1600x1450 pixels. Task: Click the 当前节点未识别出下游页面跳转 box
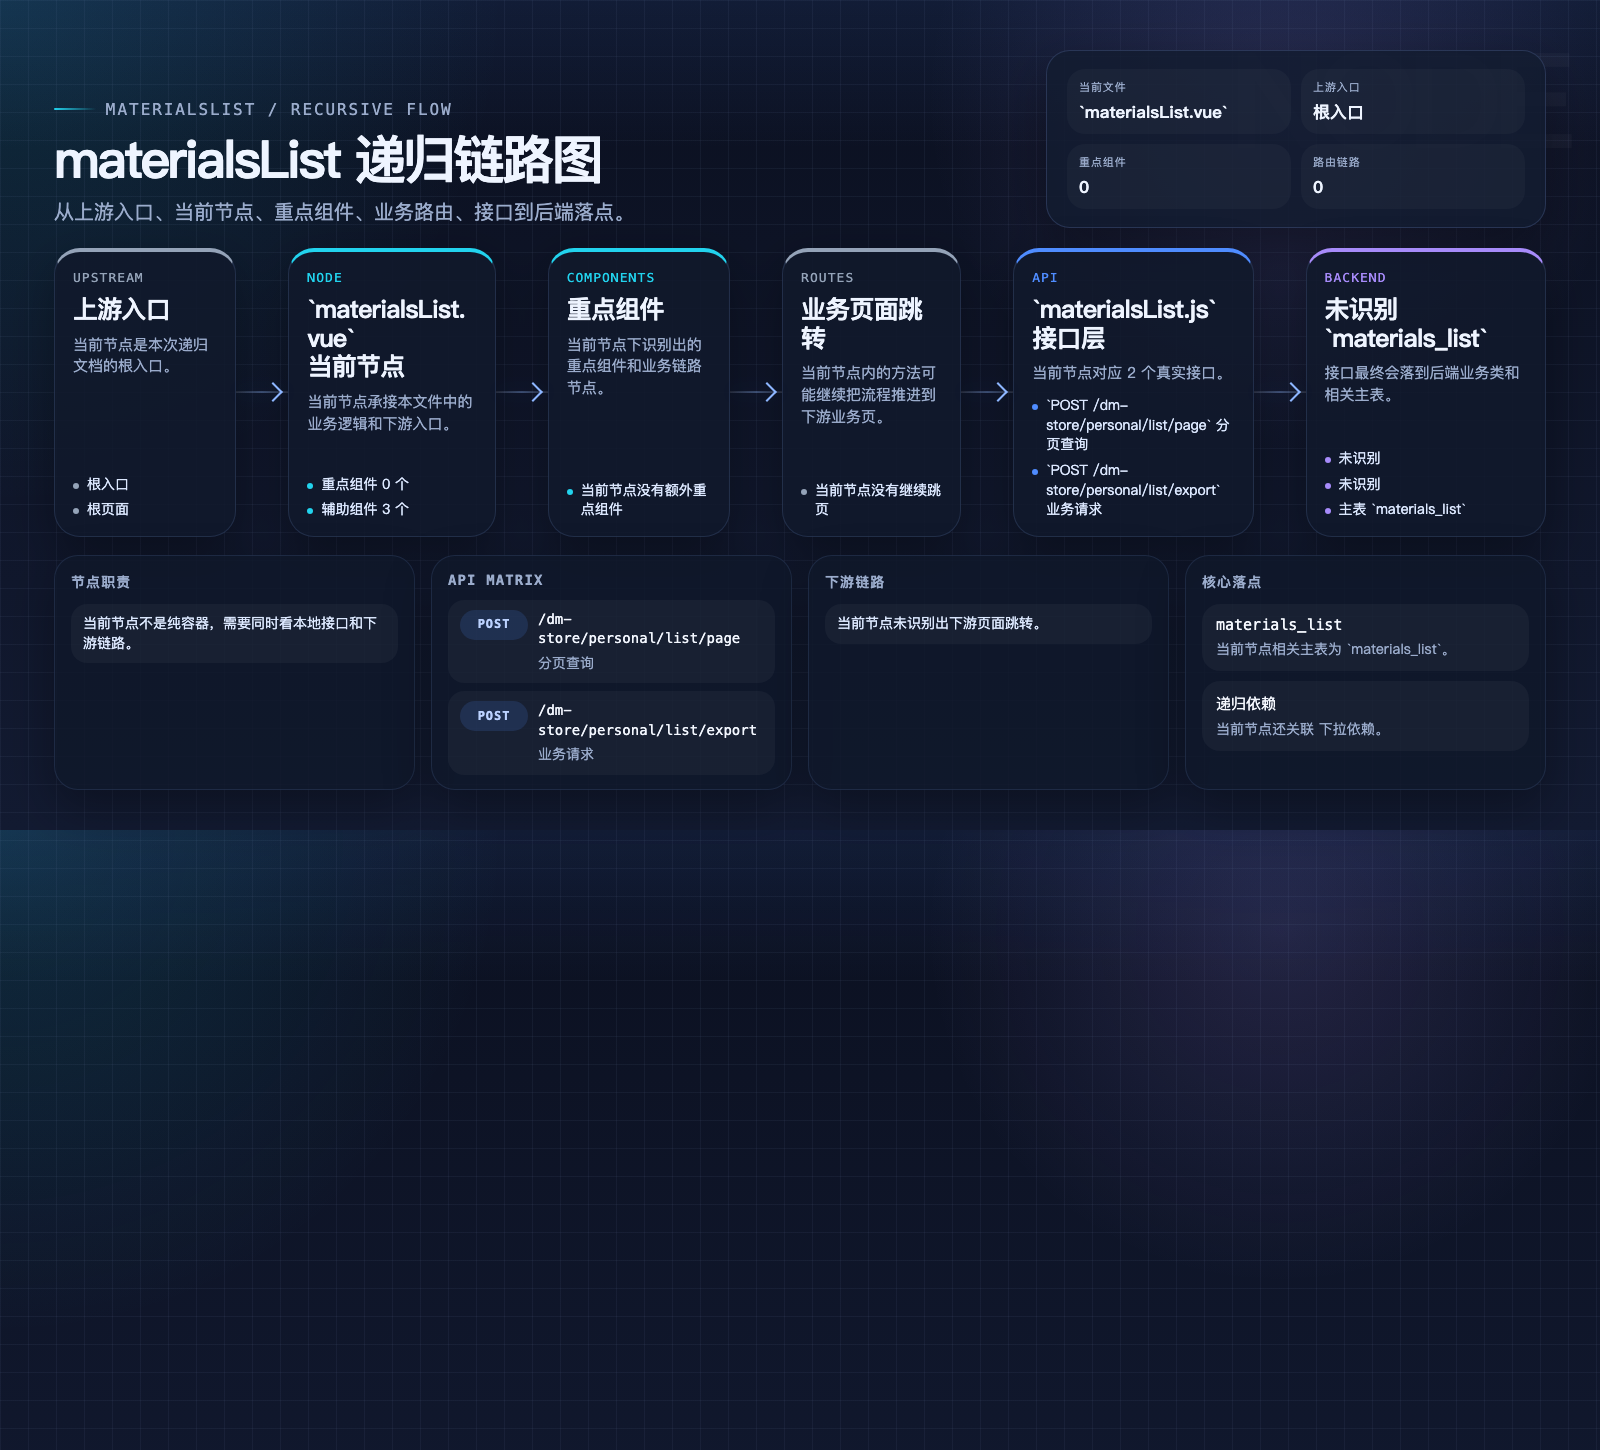988,623
